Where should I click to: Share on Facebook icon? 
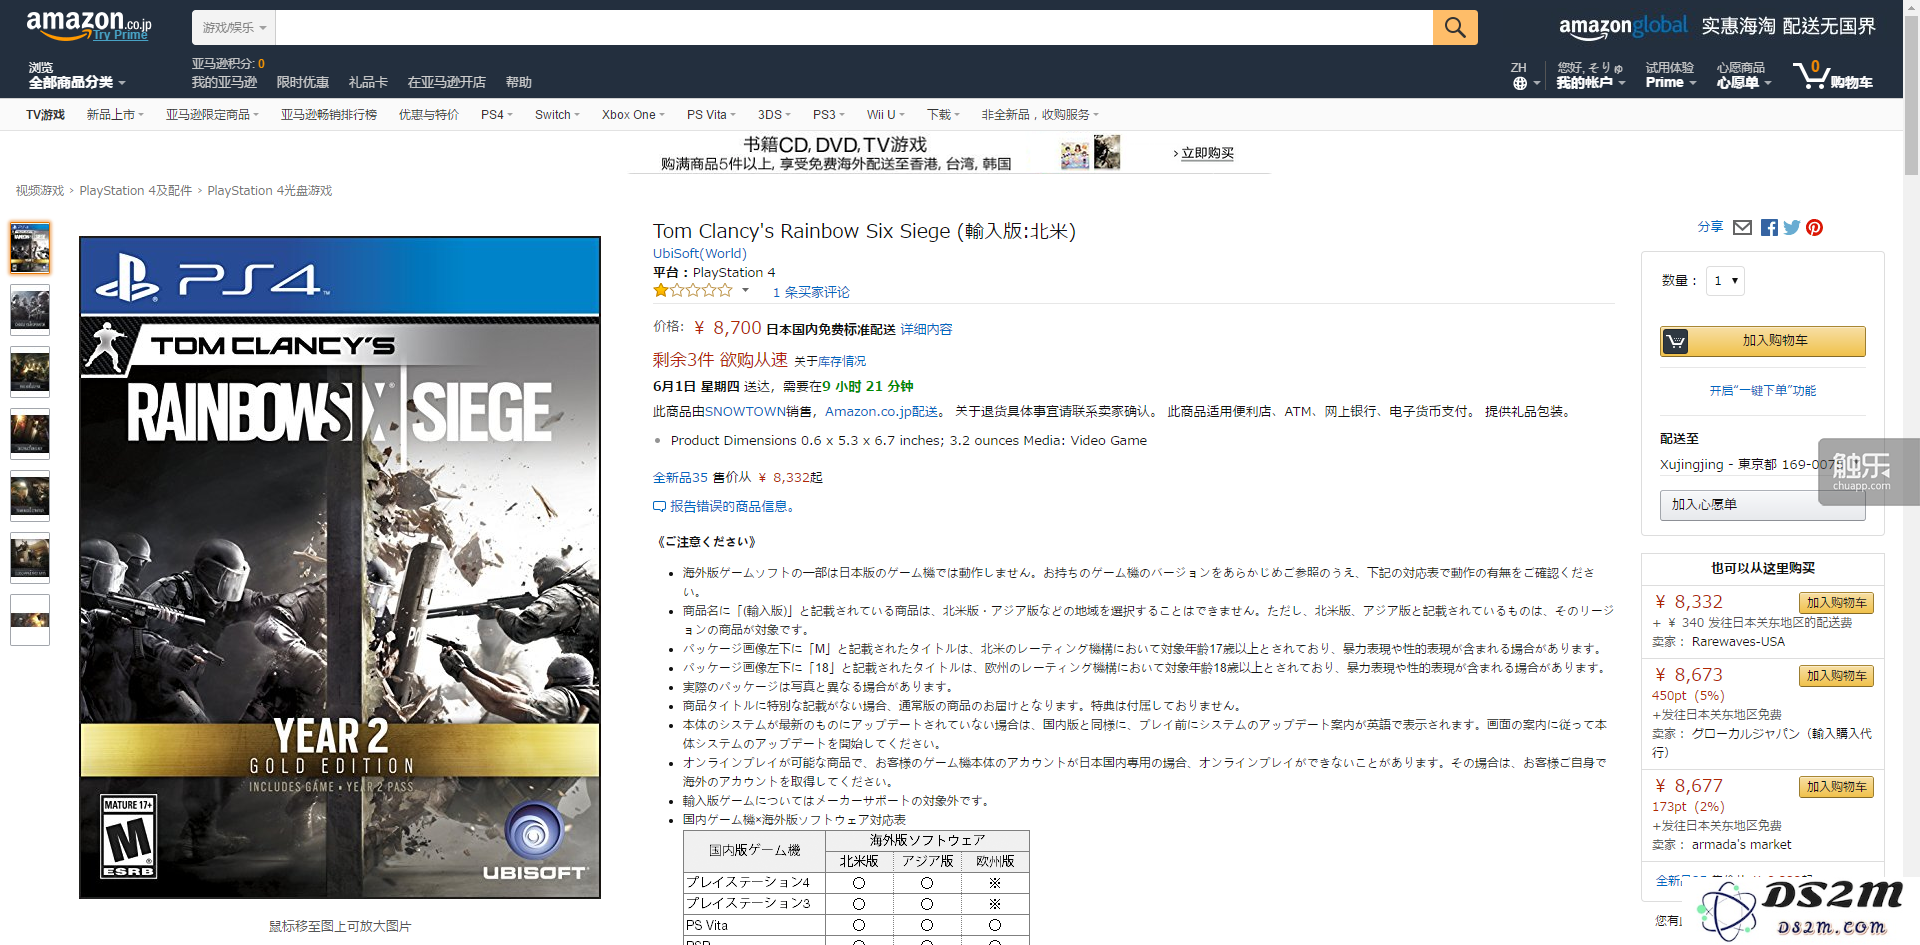(1769, 228)
